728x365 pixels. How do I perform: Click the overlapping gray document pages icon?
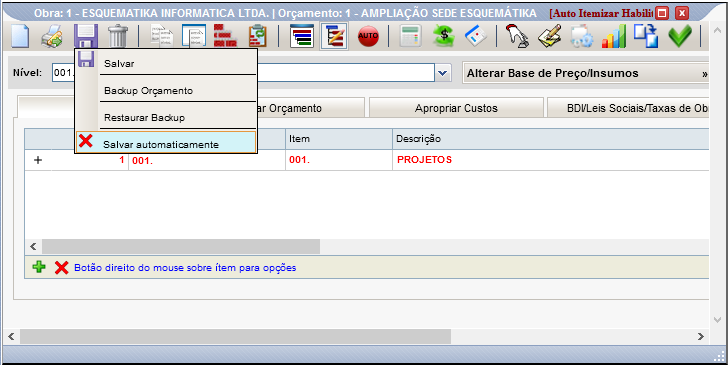(x=162, y=36)
